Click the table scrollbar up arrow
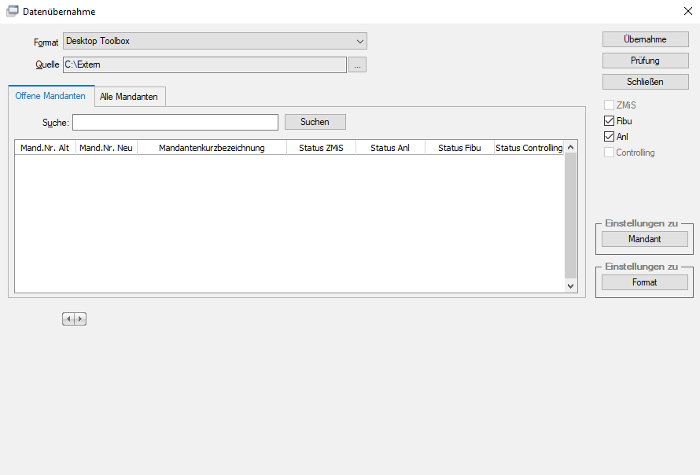This screenshot has height=475, width=700. pos(571,147)
